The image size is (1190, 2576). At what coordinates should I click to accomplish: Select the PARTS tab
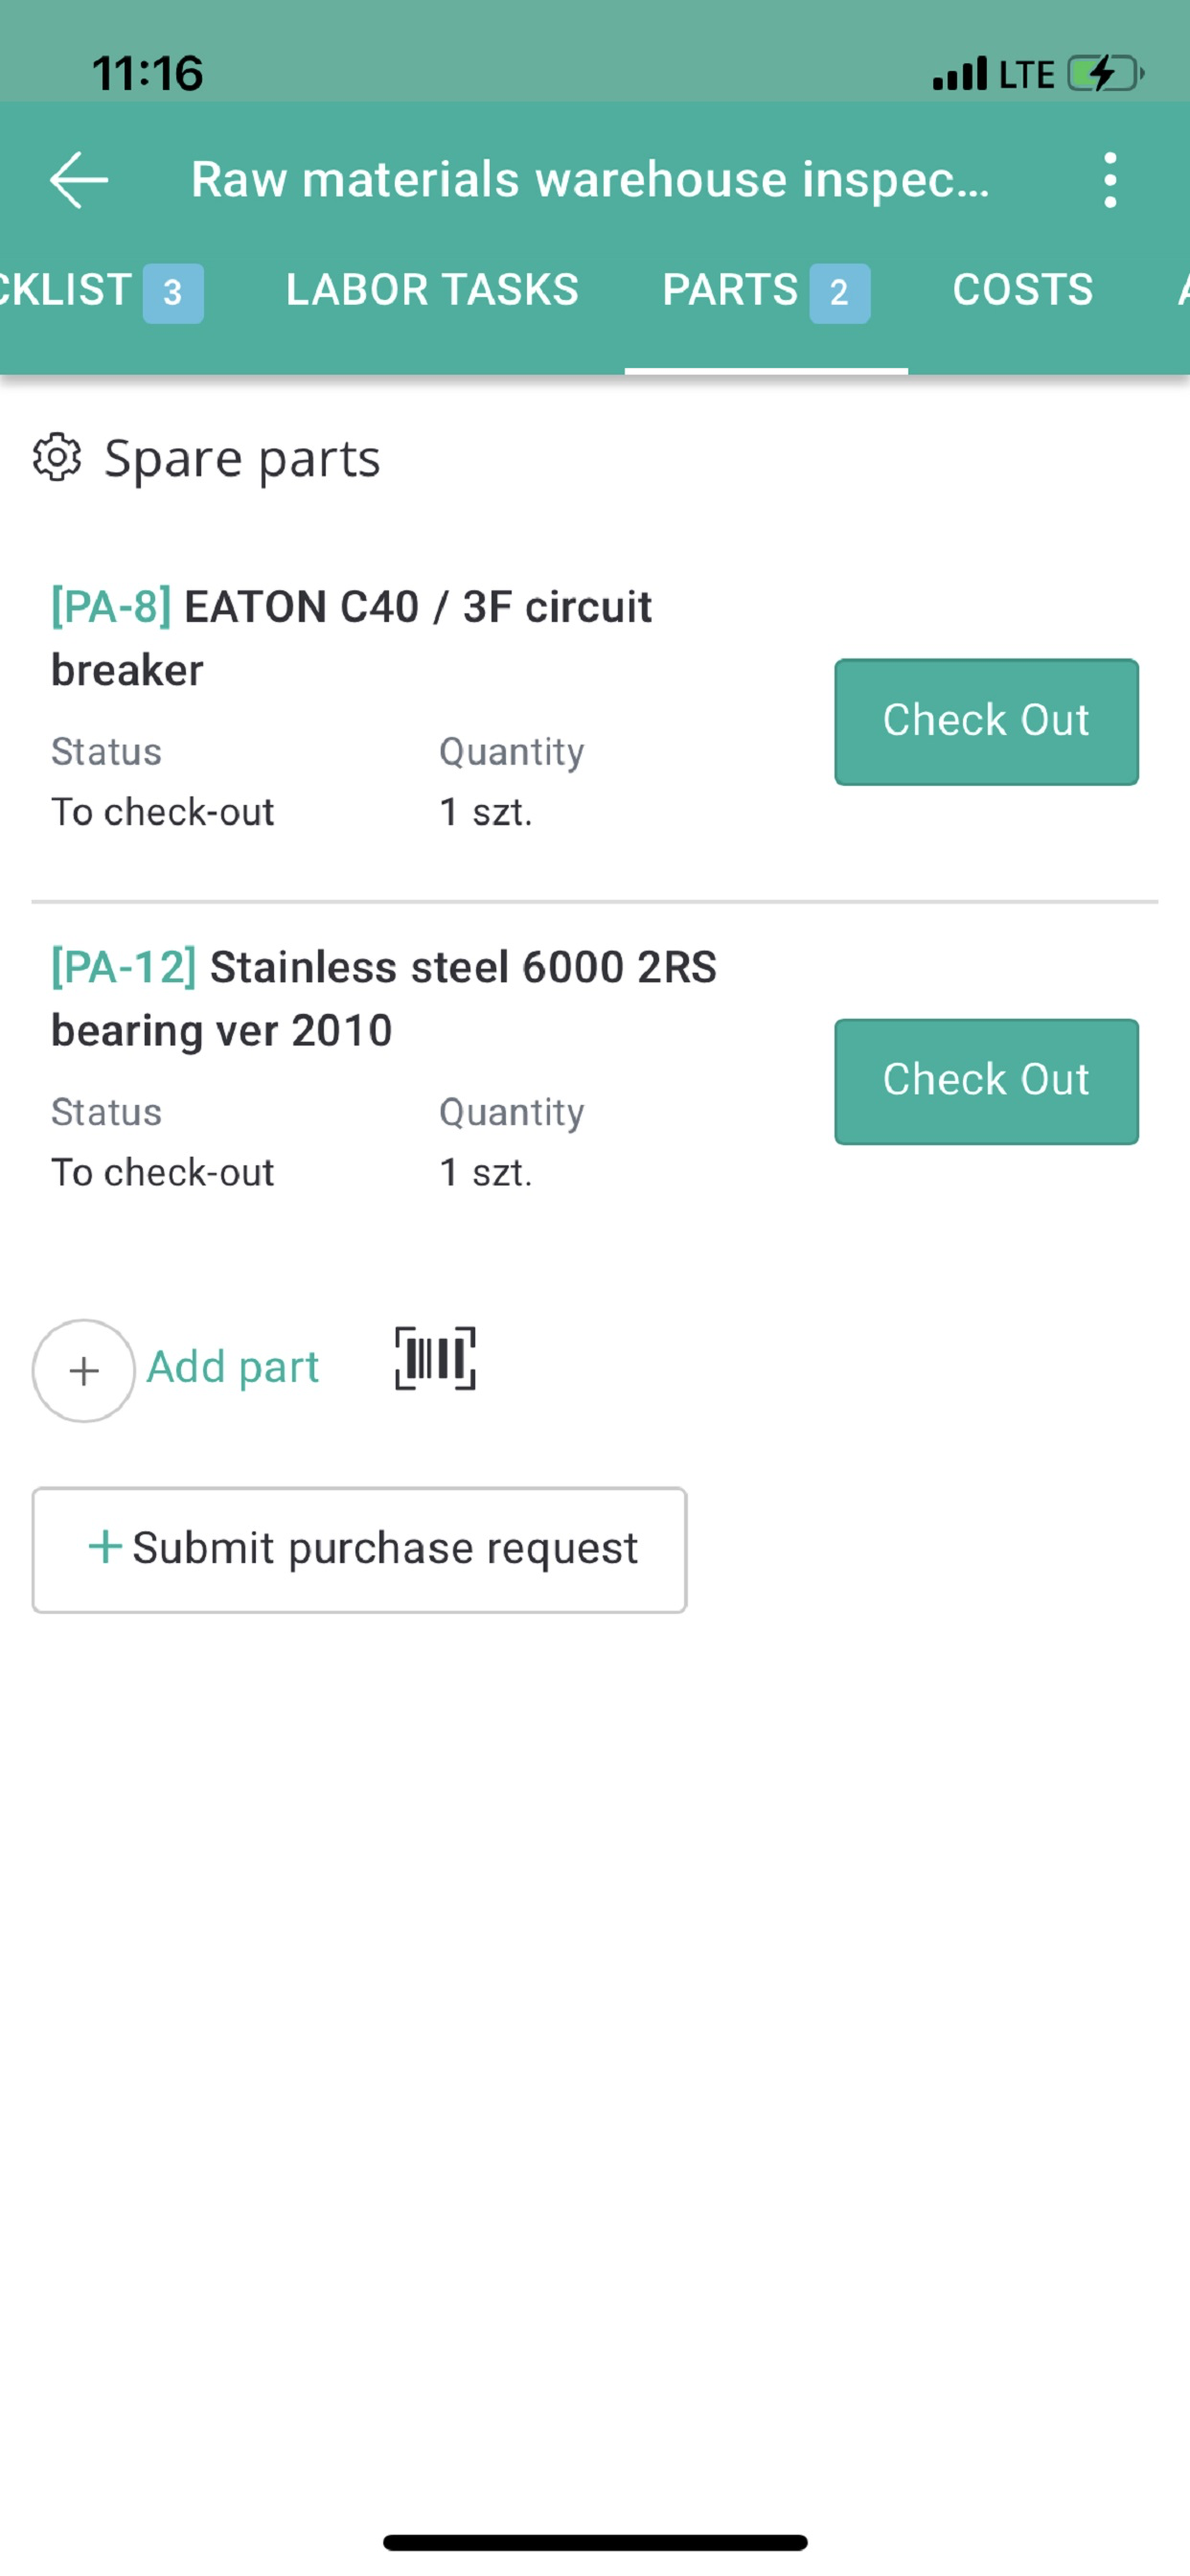pos(766,291)
